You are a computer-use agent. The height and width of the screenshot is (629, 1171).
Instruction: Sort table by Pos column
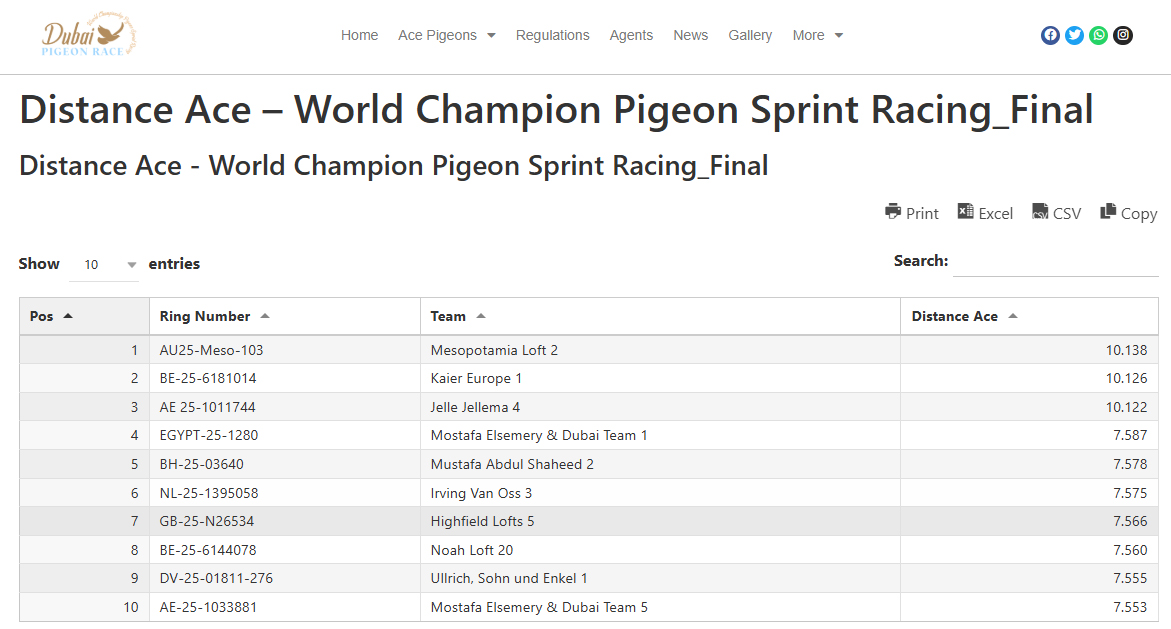pyautogui.click(x=52, y=316)
